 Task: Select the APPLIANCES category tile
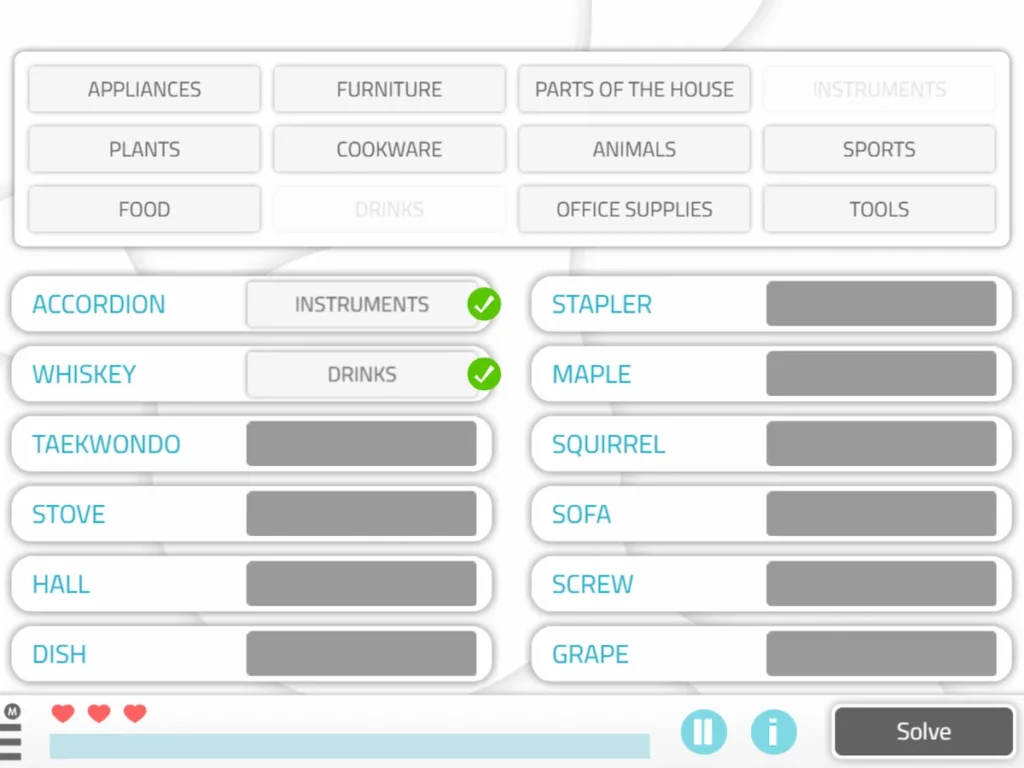[144, 89]
